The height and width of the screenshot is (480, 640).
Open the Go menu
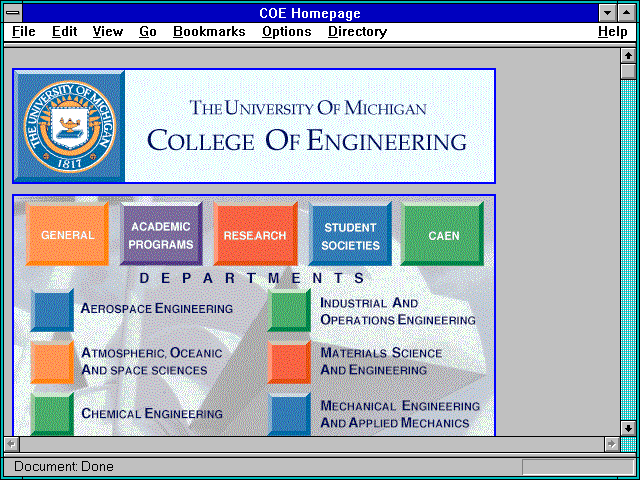pos(147,32)
